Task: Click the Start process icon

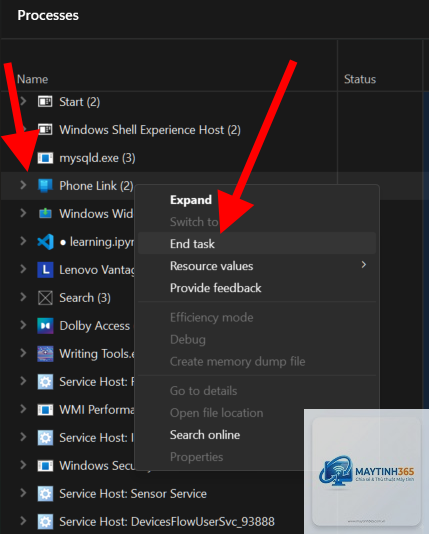Action: (x=45, y=101)
